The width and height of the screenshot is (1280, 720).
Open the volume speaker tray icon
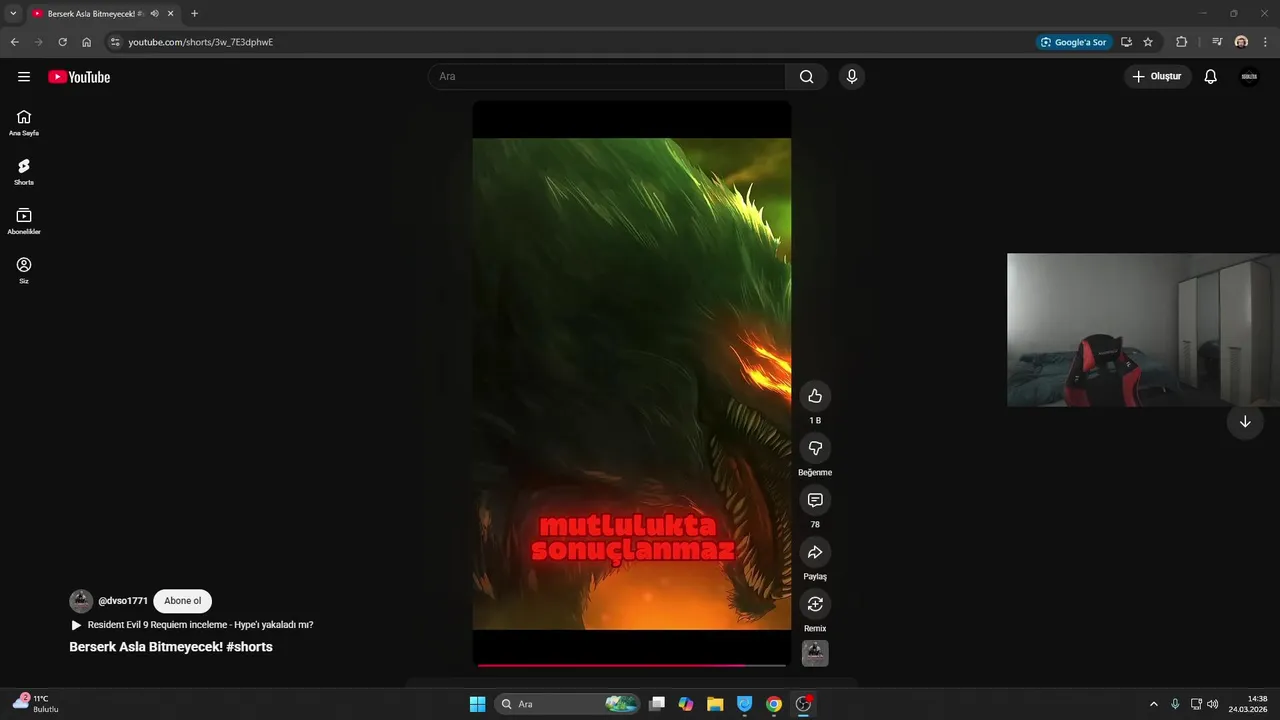click(x=1213, y=704)
